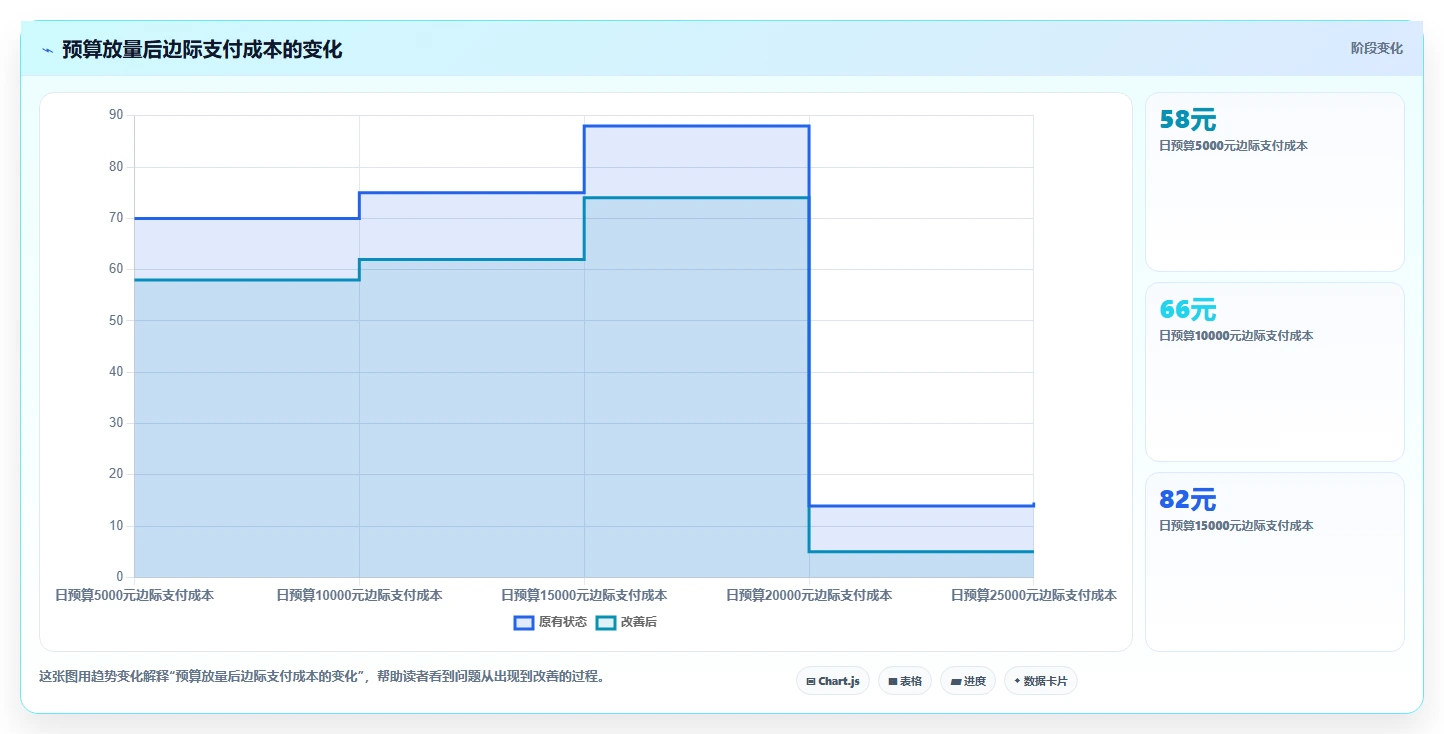Click the card caption 日预算15000元边际支付成本

(x=1236, y=526)
